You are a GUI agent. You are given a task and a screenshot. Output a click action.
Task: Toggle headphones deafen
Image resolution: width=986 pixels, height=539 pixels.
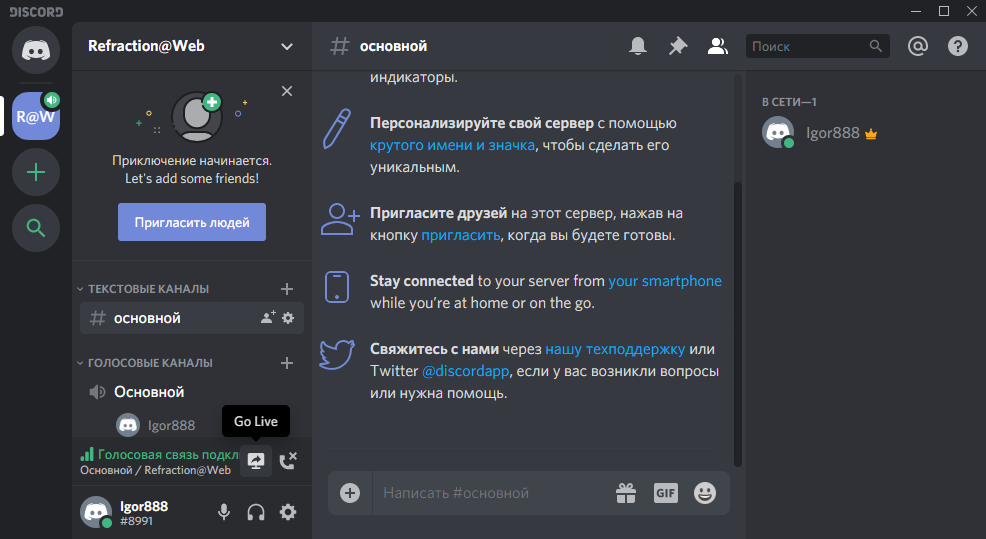coord(256,512)
